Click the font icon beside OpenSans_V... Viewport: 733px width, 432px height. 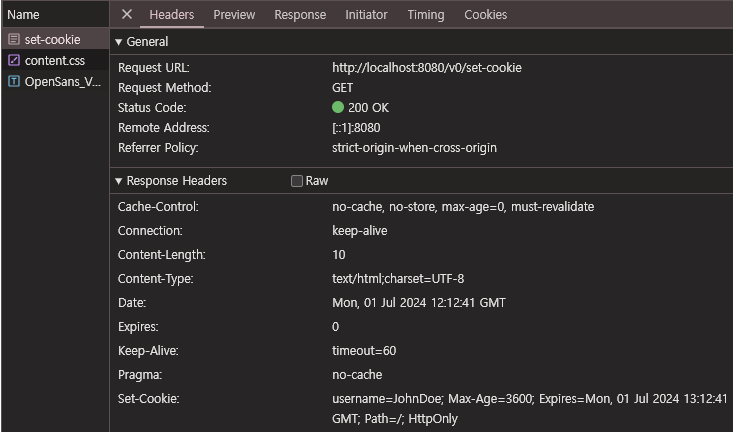click(14, 81)
